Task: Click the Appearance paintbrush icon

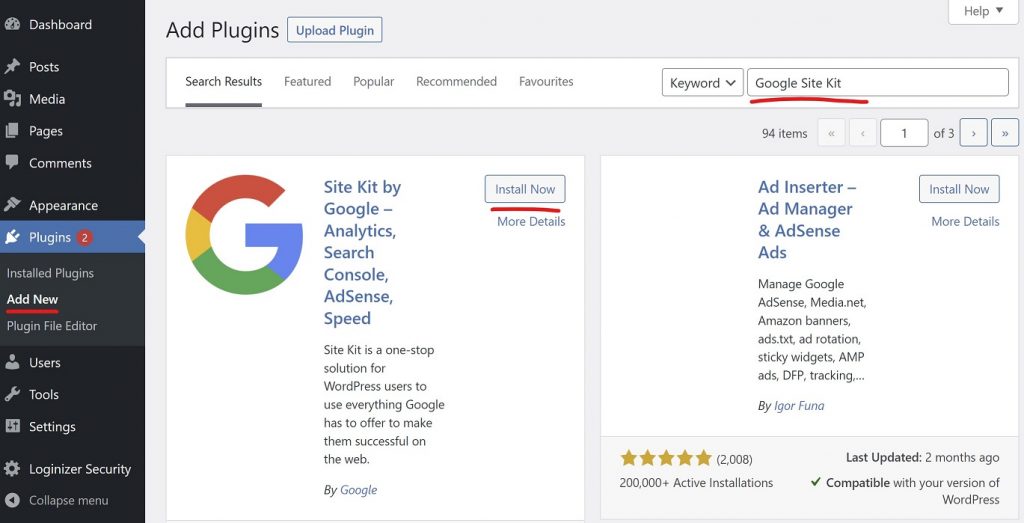Action: (13, 205)
